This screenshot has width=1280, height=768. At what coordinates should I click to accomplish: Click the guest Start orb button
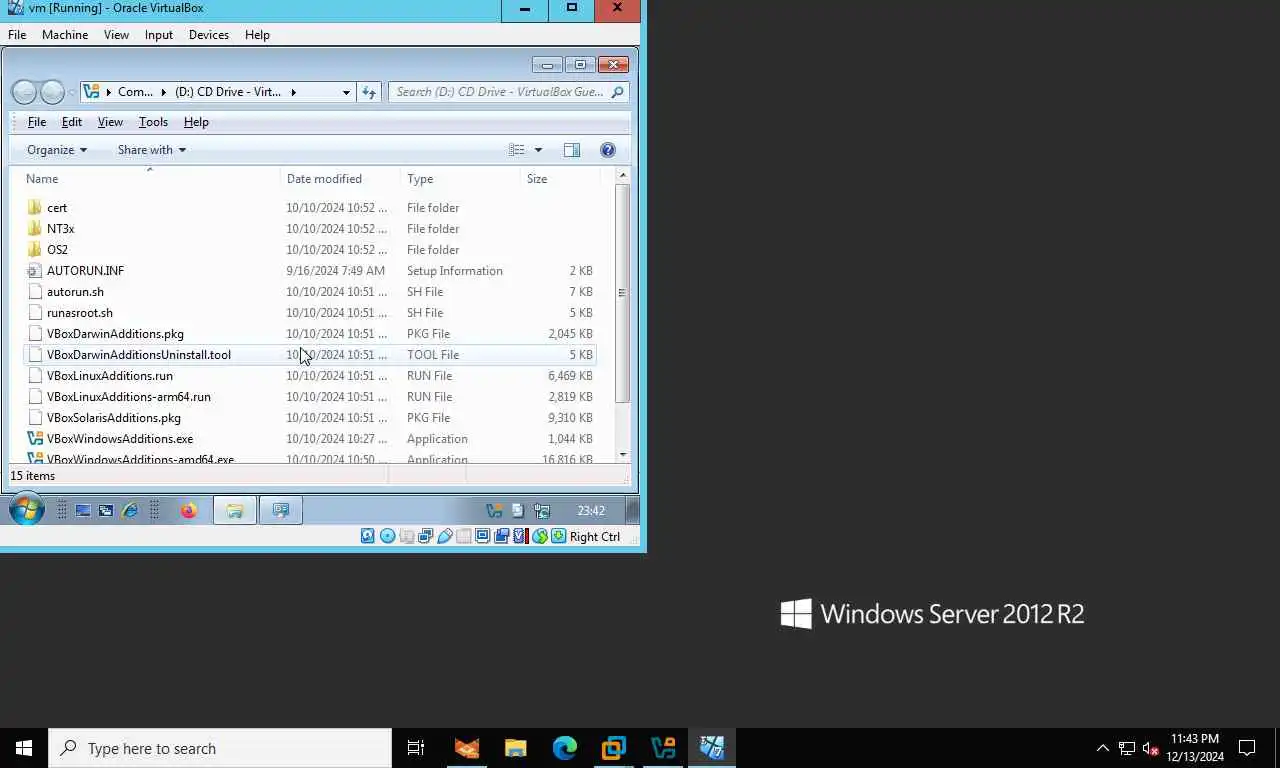pyautogui.click(x=27, y=510)
